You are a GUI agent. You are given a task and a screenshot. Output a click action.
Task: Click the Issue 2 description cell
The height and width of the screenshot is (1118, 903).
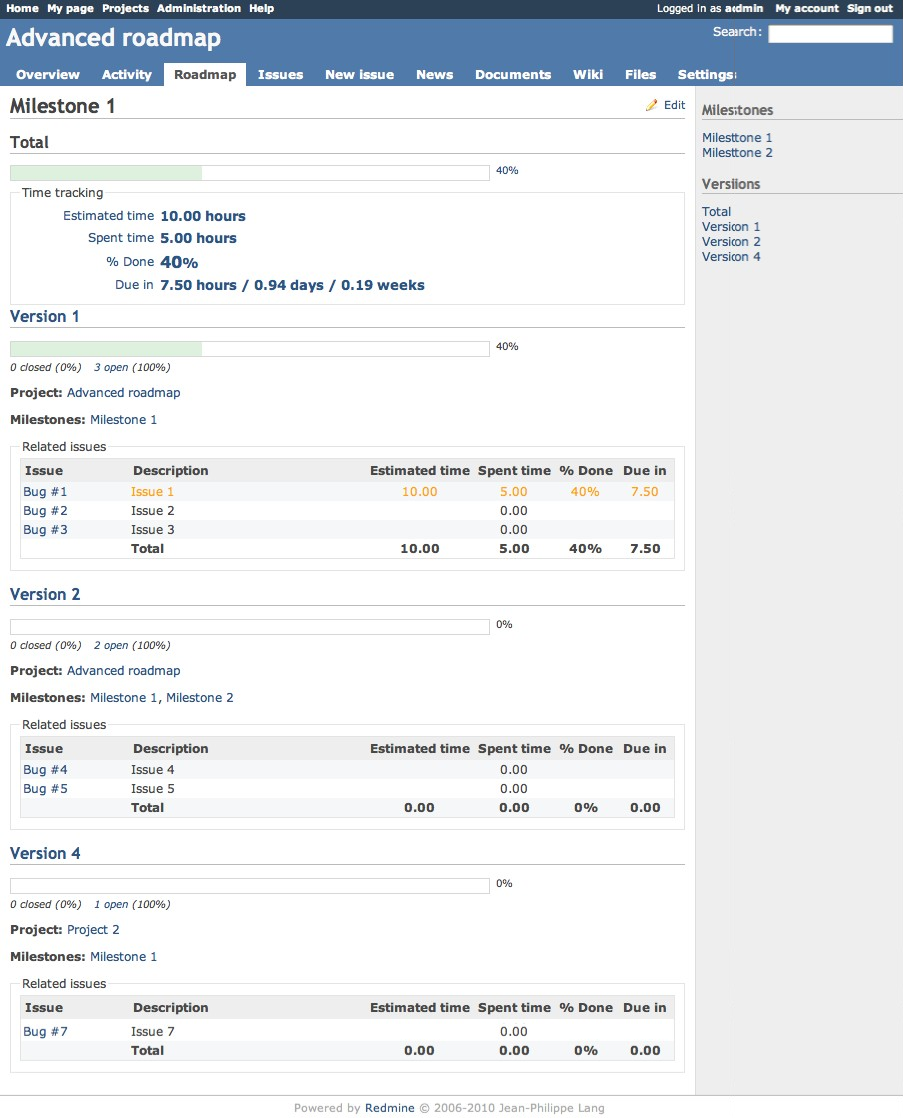[x=153, y=511]
